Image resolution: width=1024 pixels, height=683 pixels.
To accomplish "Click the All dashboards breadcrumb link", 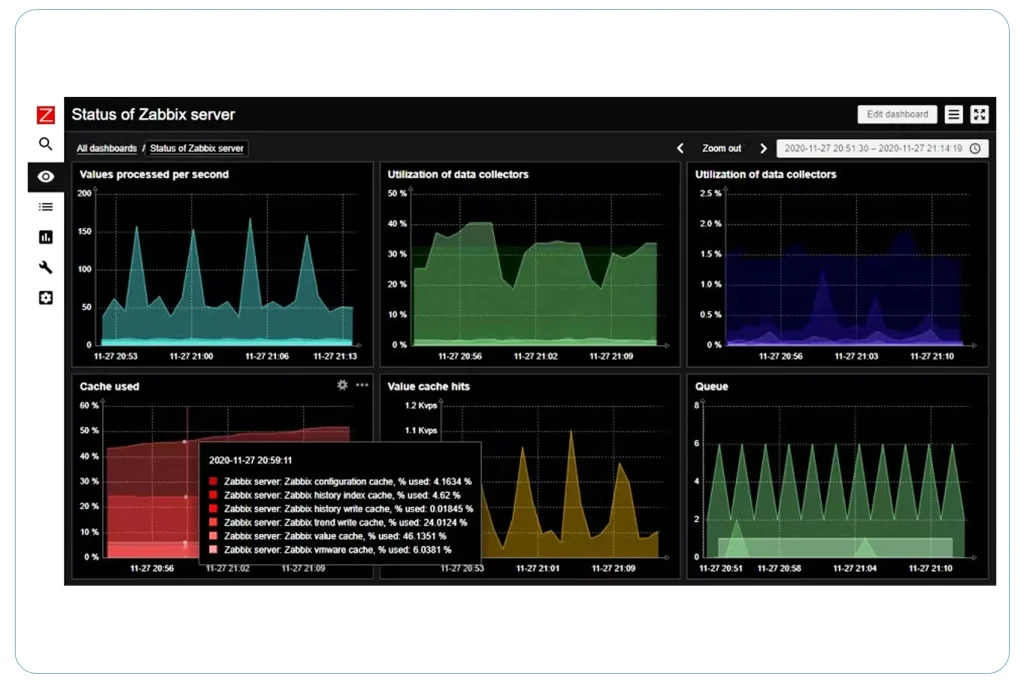I will [106, 148].
